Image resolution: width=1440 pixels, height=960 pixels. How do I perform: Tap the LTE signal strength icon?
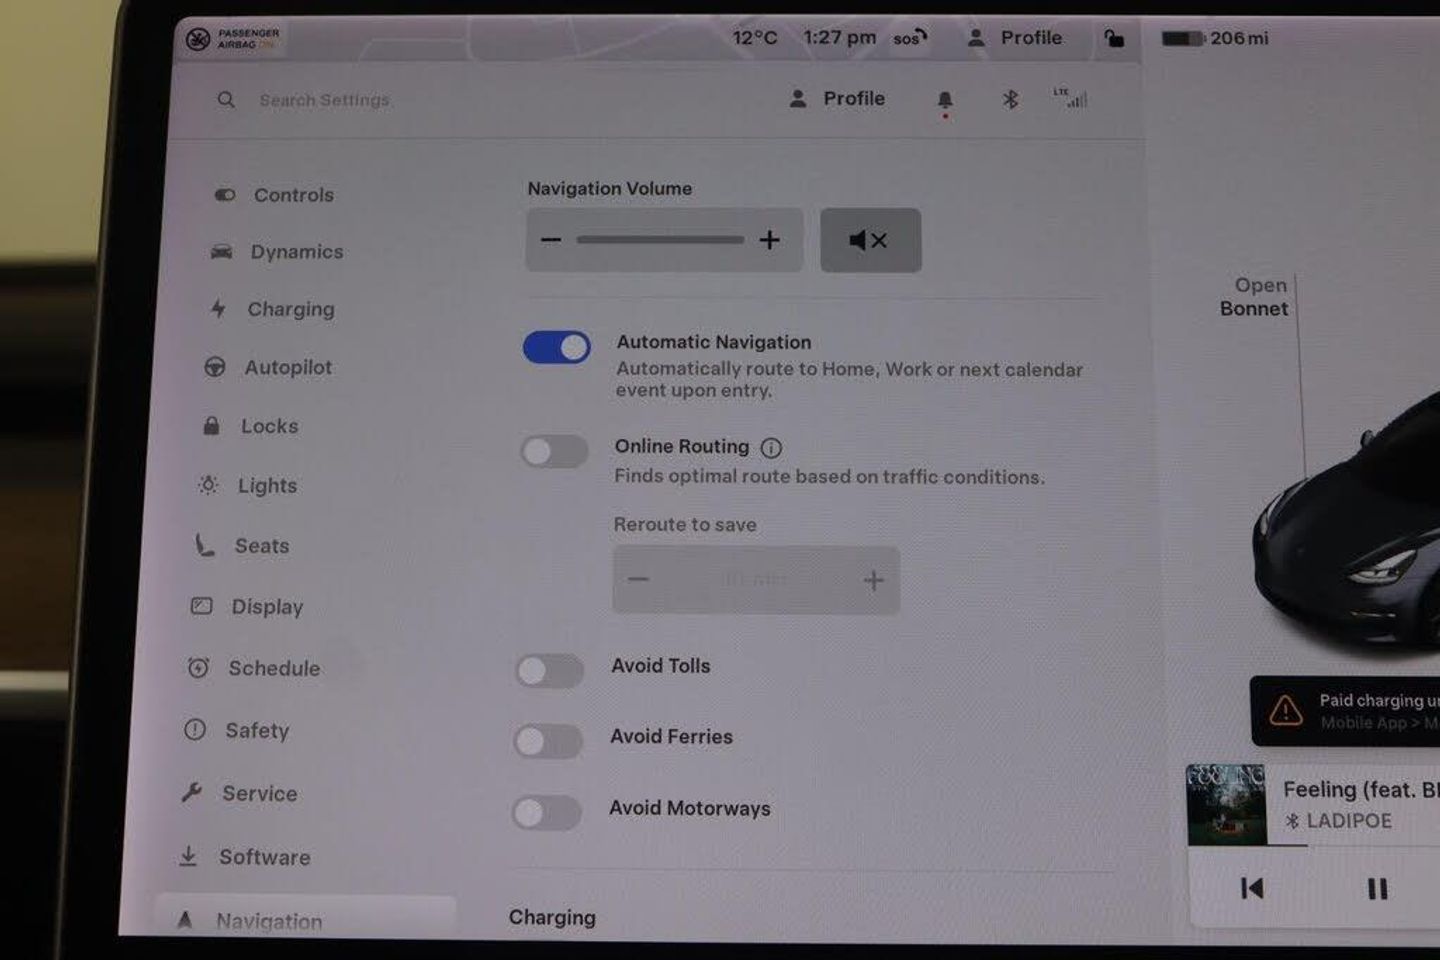(x=1071, y=98)
